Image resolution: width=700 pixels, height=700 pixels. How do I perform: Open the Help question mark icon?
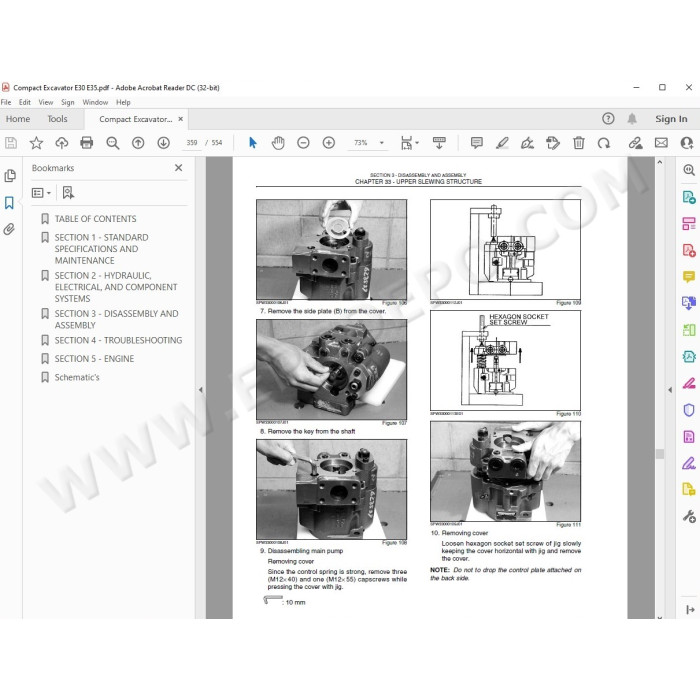(608, 119)
